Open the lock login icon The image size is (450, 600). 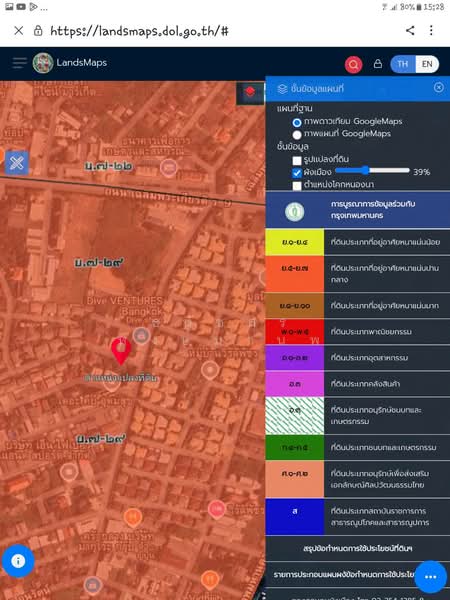378,64
